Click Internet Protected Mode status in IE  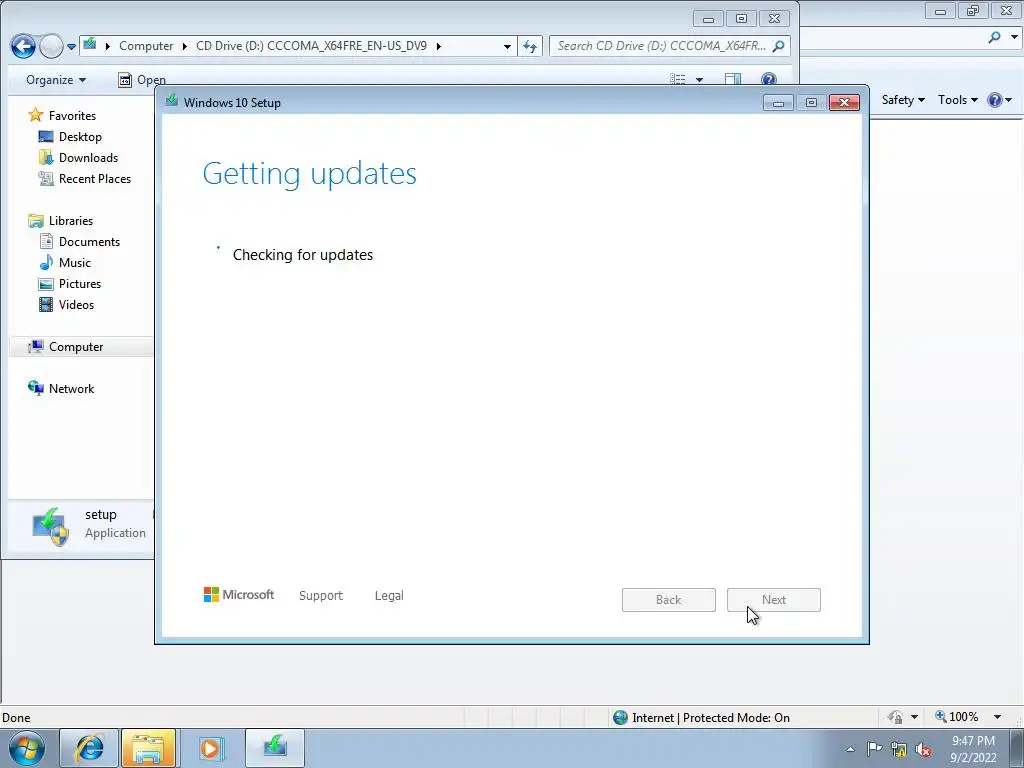point(701,718)
